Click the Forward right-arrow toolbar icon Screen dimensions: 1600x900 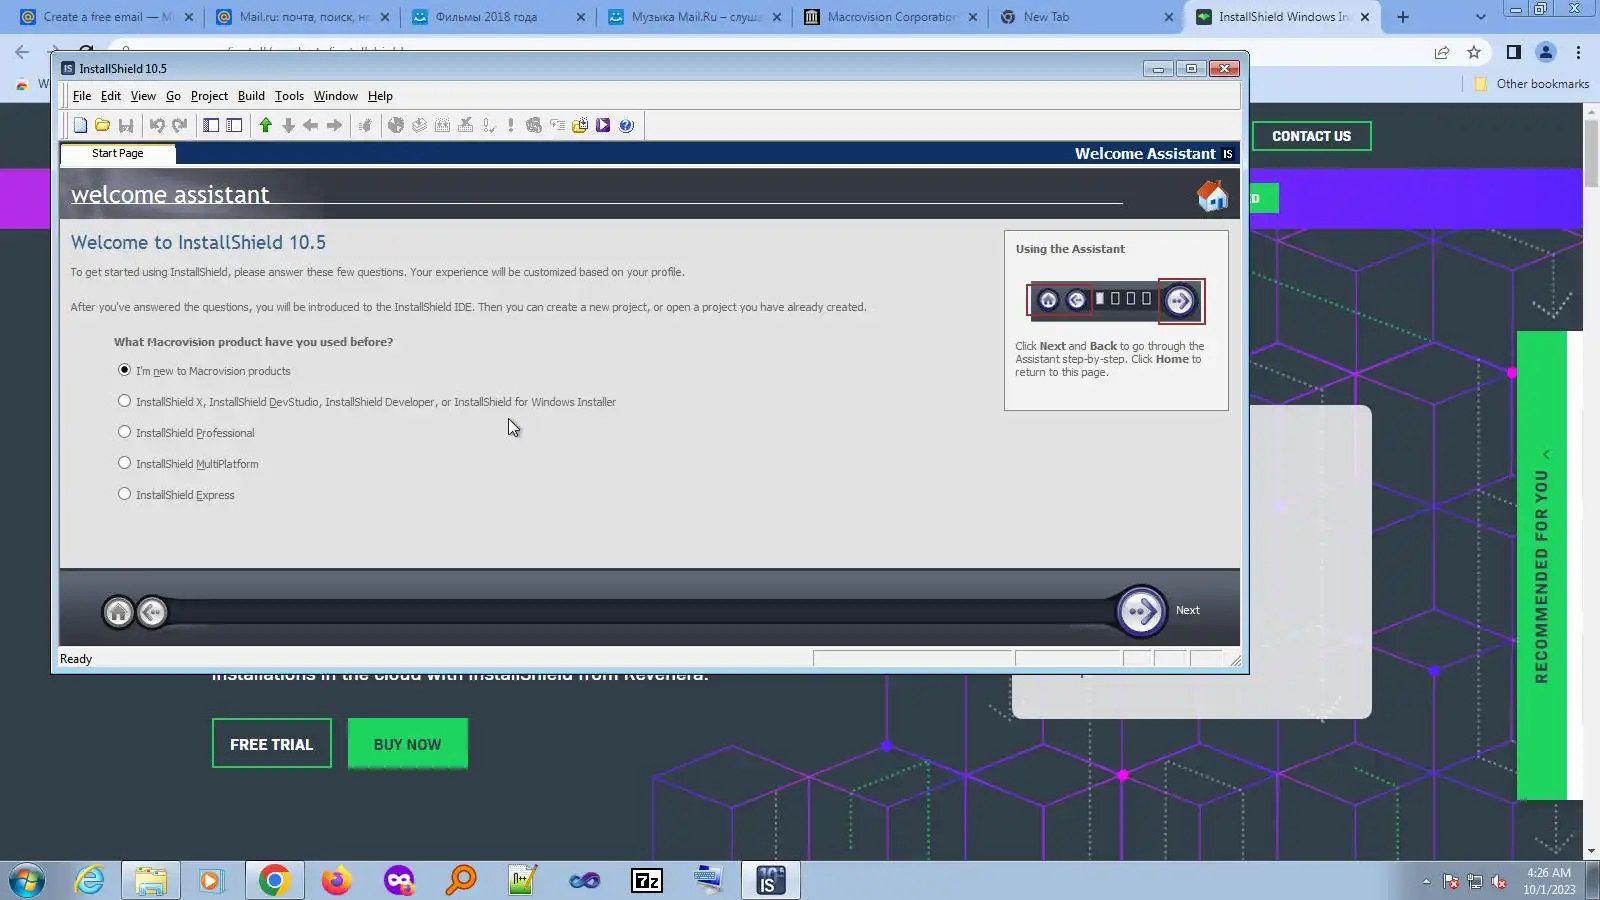(x=334, y=125)
